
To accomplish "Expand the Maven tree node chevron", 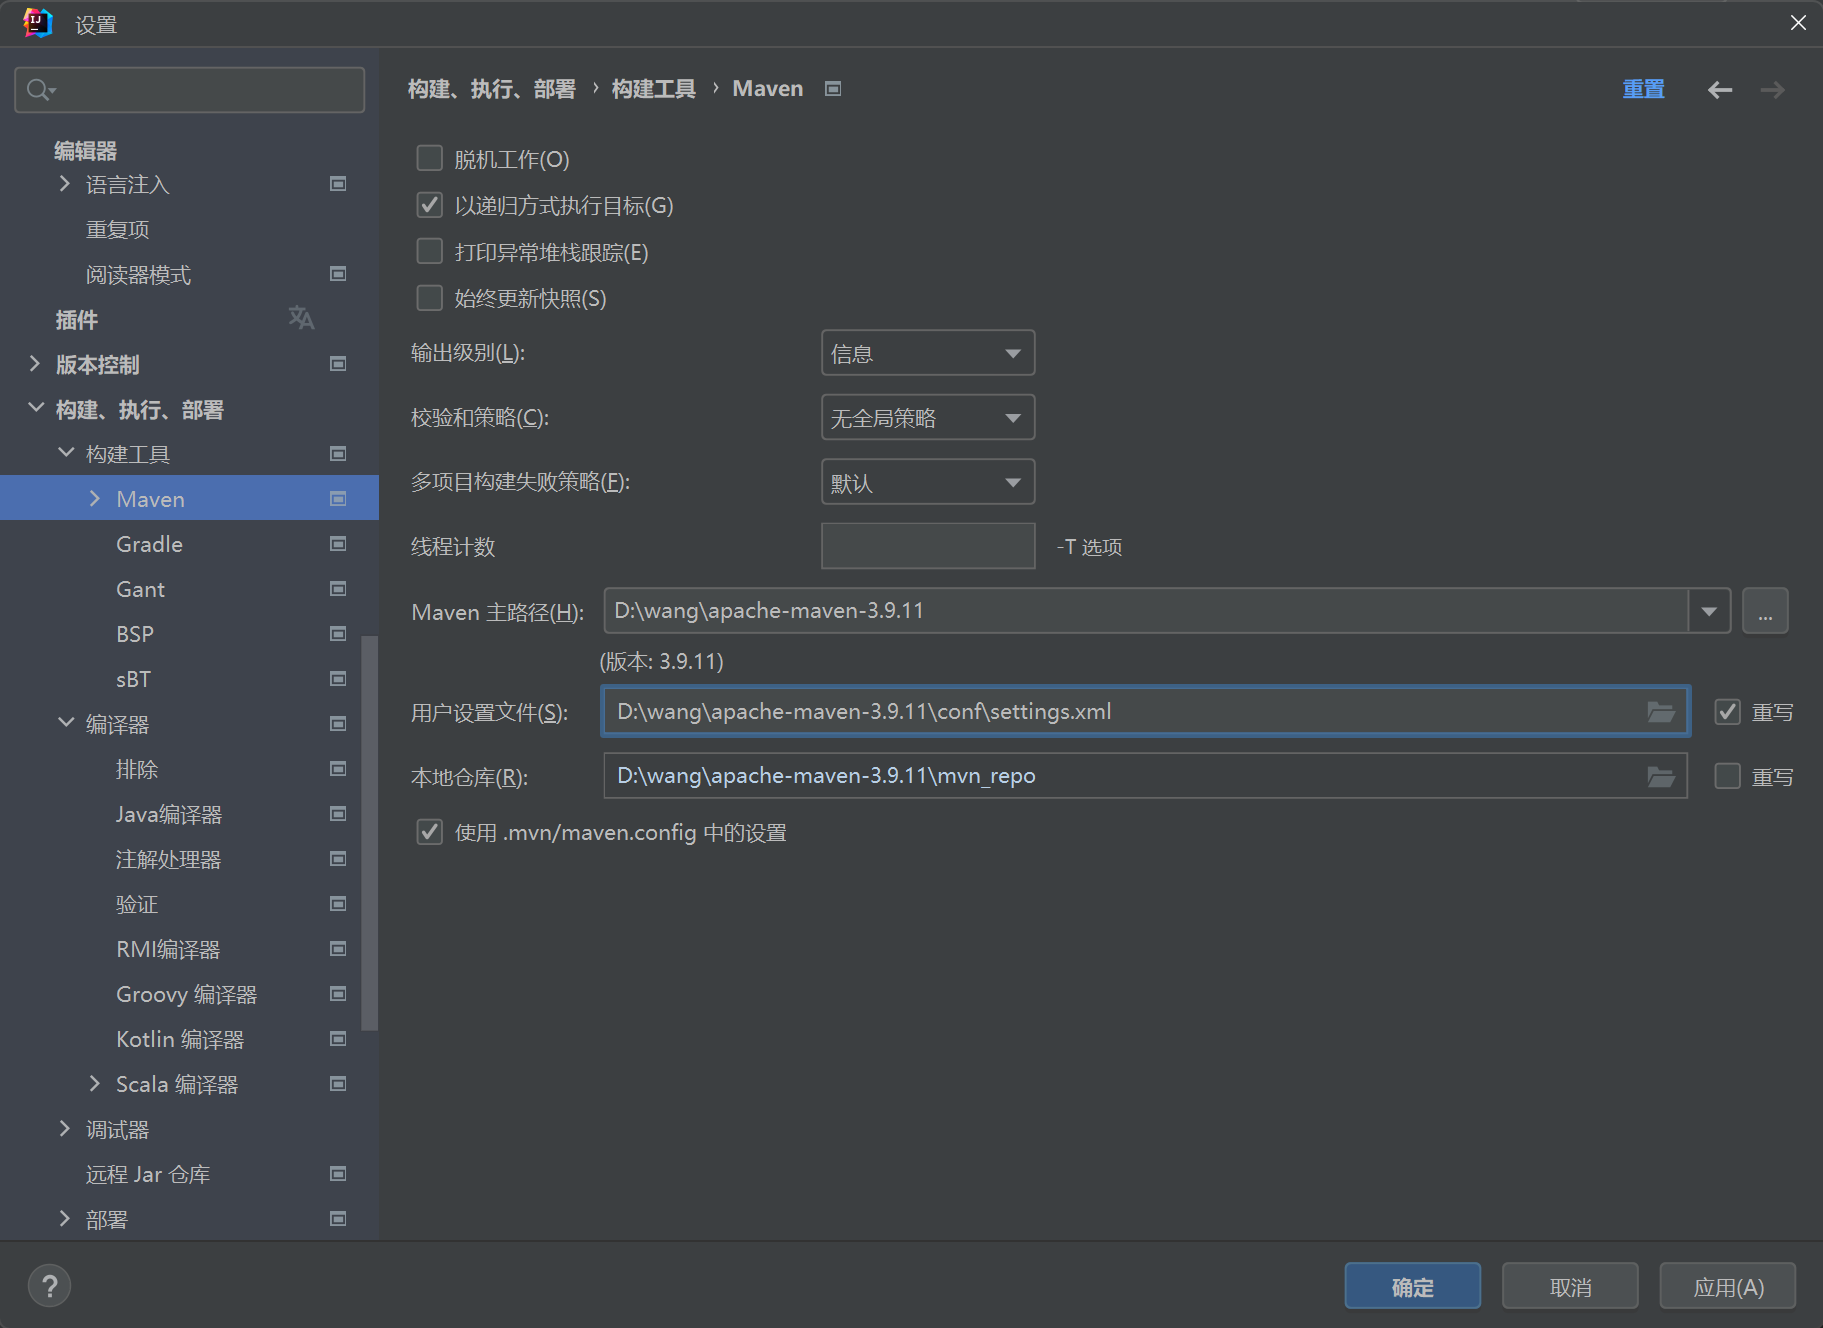I will 95,498.
